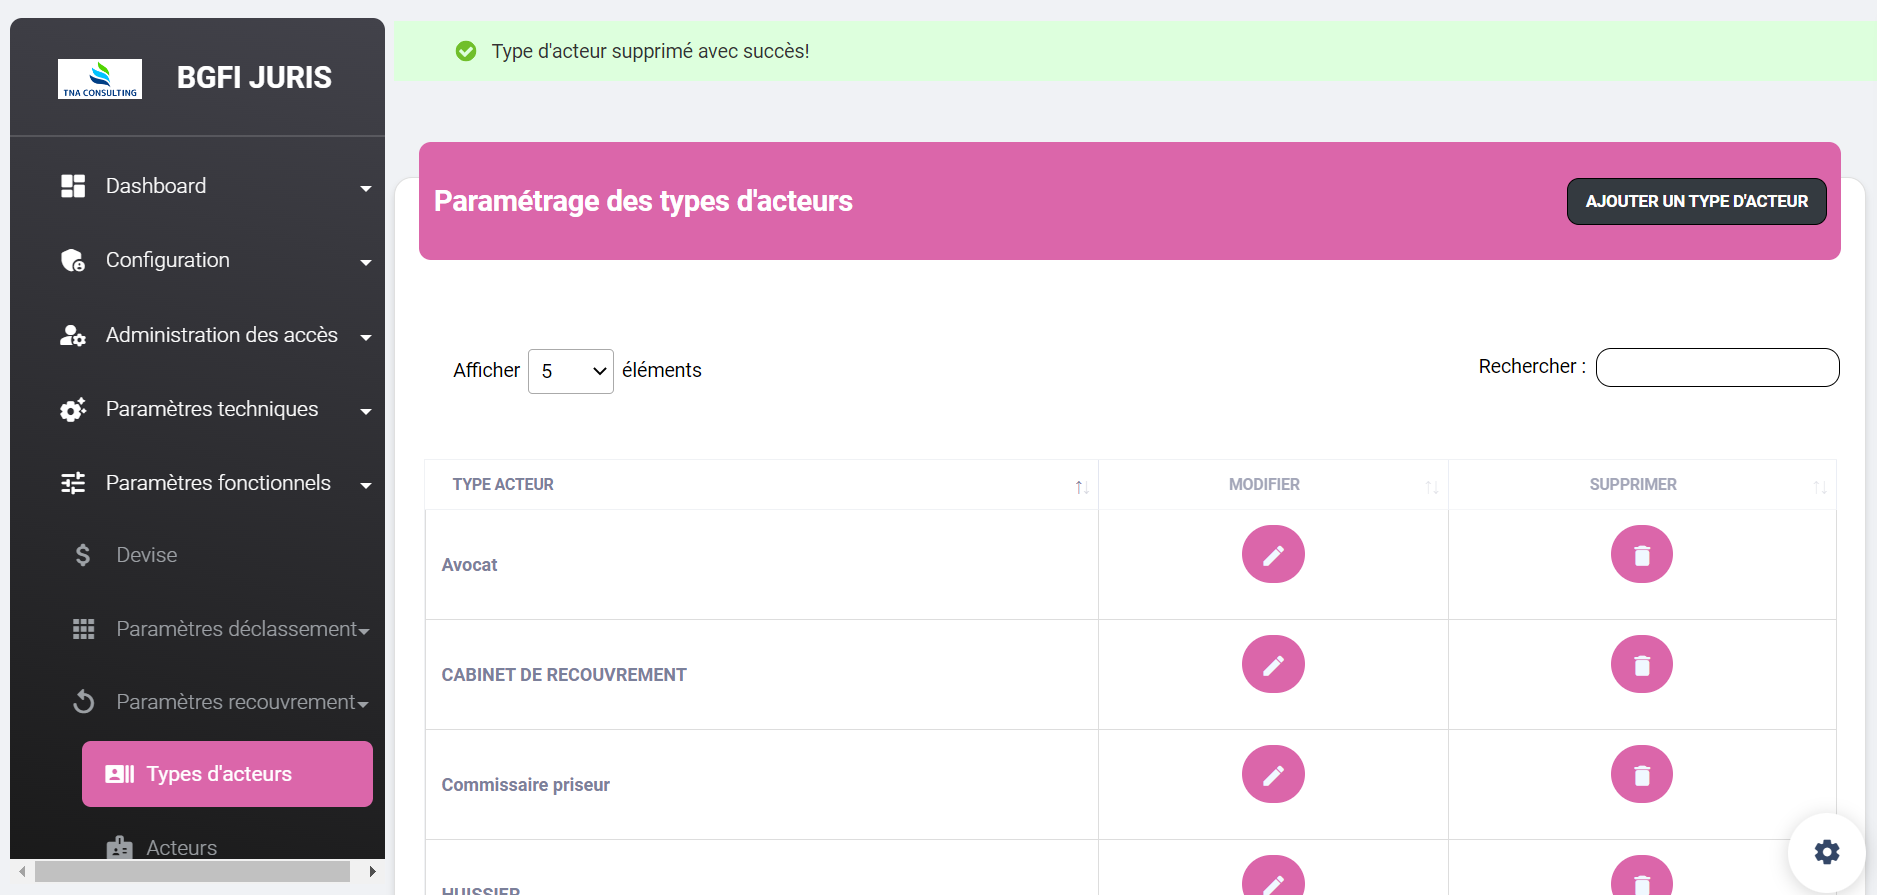The width and height of the screenshot is (1877, 895).
Task: Delete the CABINET DE RECOUVREMENT row
Action: click(x=1641, y=664)
